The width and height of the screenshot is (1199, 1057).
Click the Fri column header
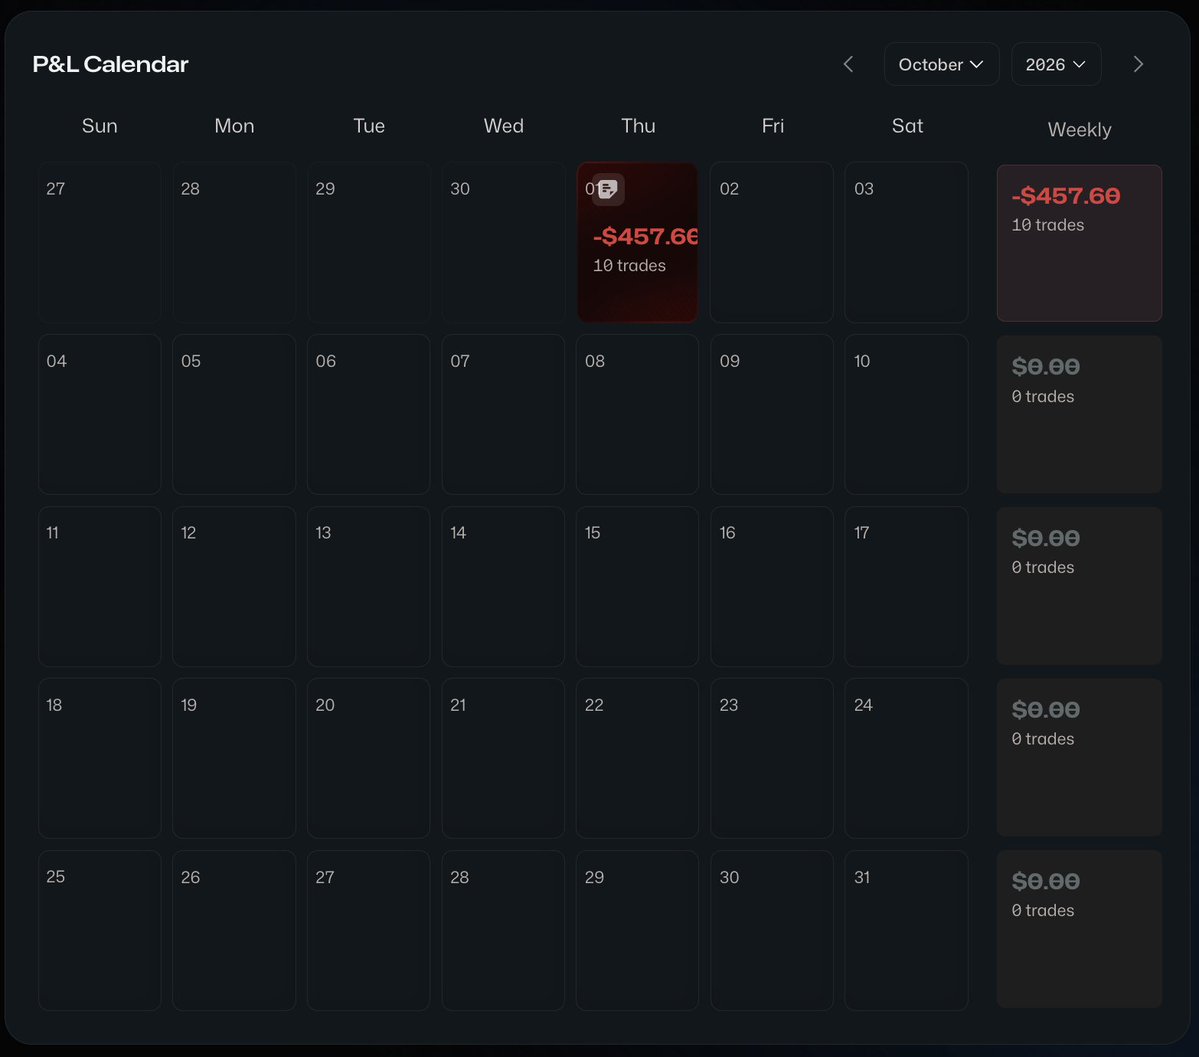tap(772, 125)
